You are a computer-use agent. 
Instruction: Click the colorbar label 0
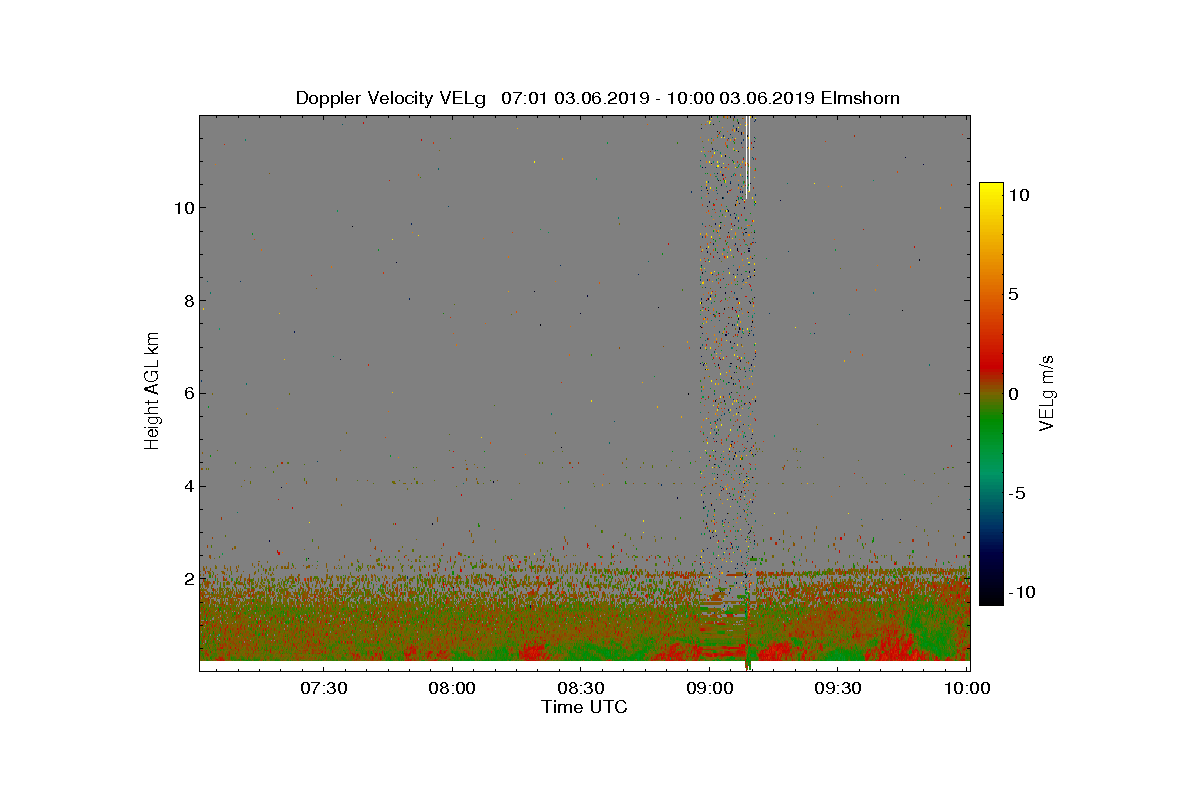pos(1014,393)
